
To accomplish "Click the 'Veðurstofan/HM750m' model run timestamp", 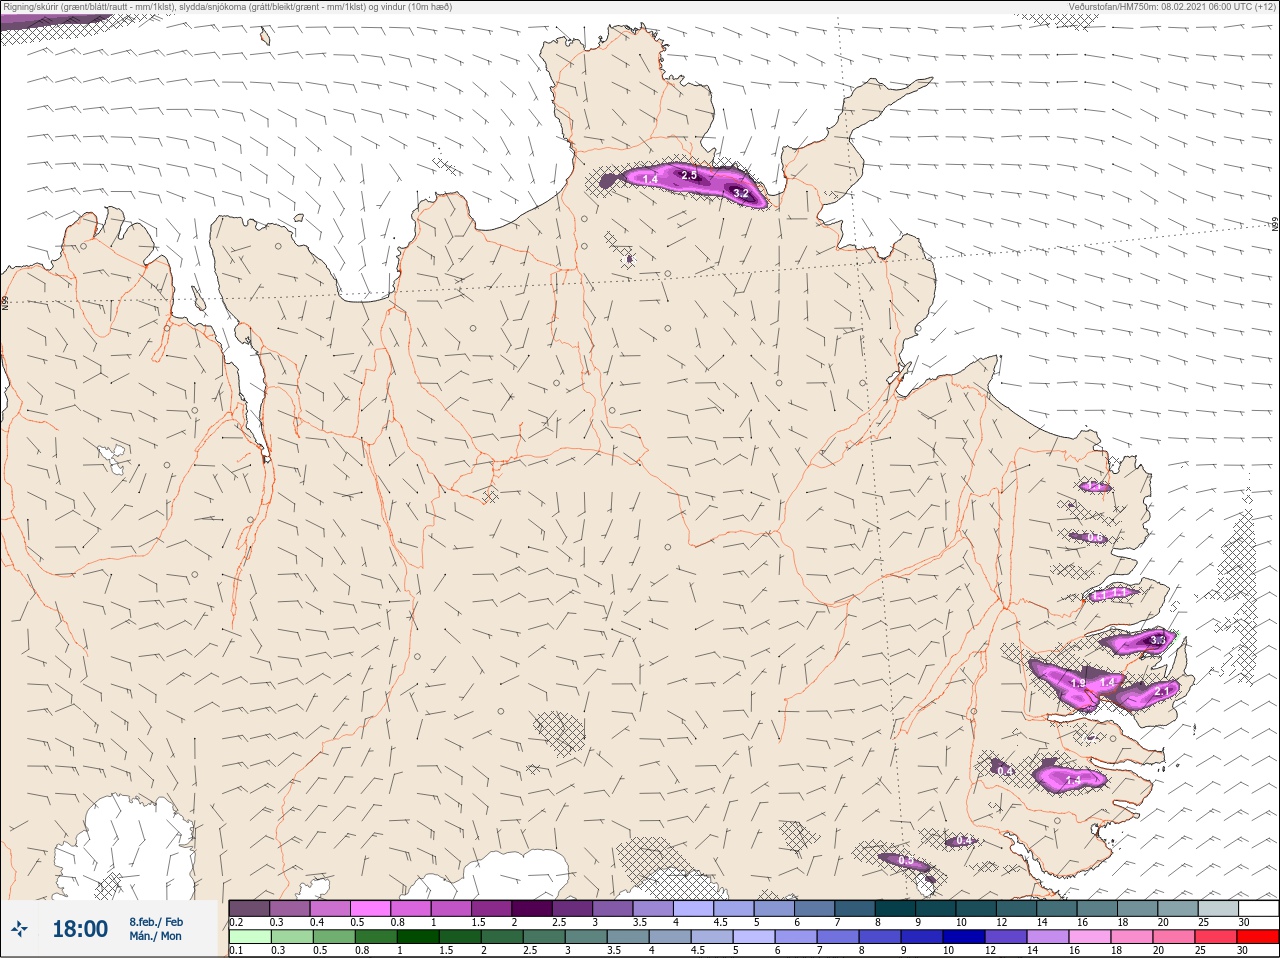I will [1173, 7].
